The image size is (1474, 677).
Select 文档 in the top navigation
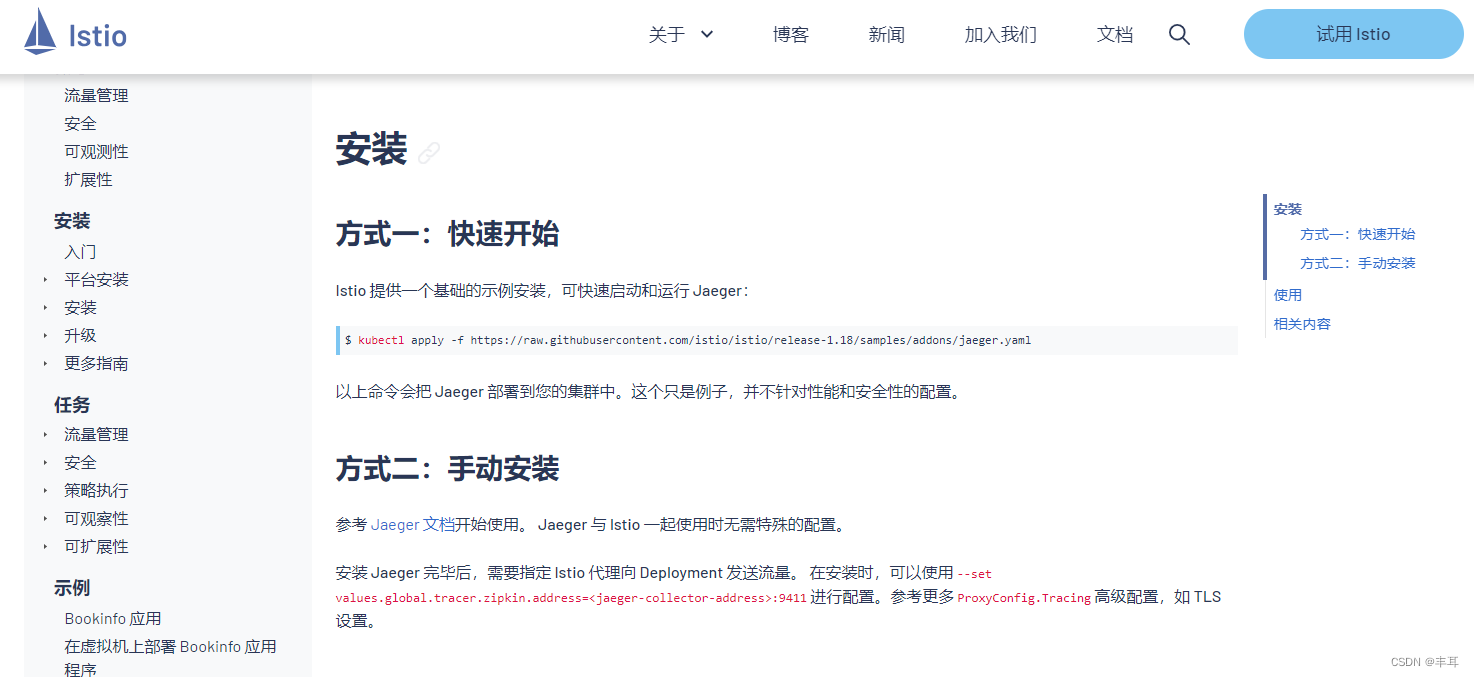[1114, 33]
